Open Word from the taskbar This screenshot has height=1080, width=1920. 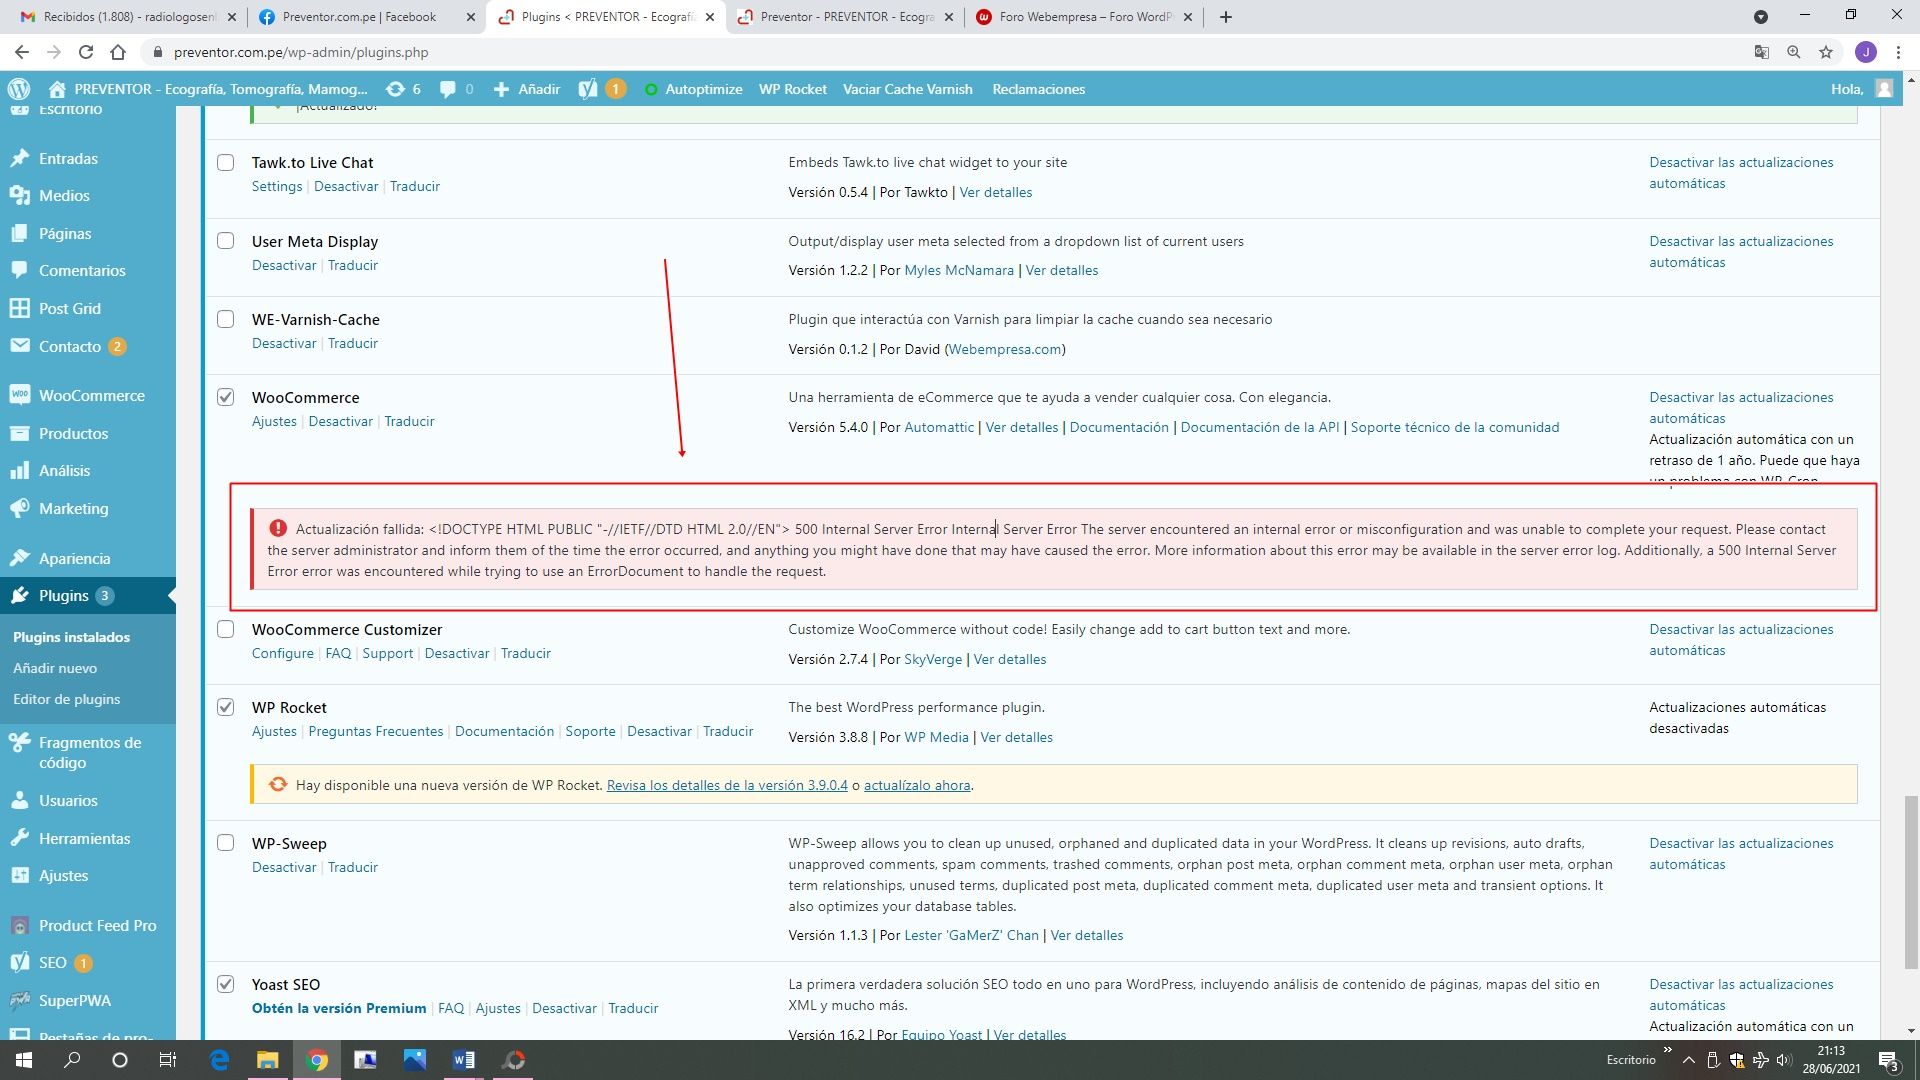point(463,1060)
